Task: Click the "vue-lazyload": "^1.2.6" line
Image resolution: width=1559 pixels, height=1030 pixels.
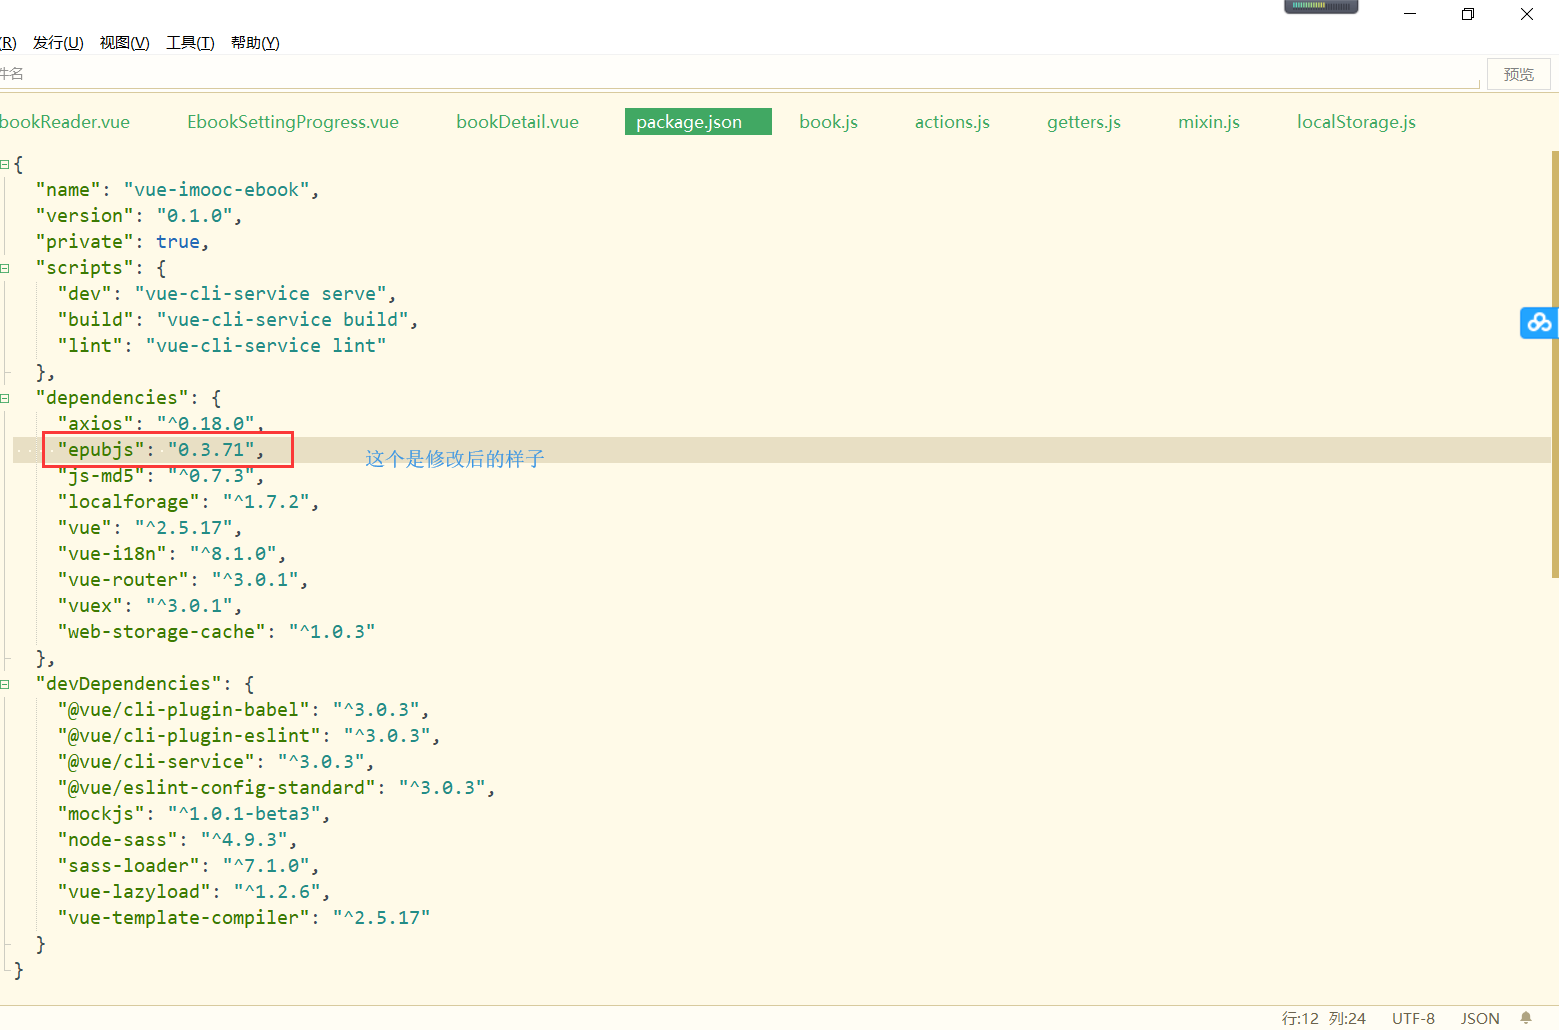Action: coord(194,892)
